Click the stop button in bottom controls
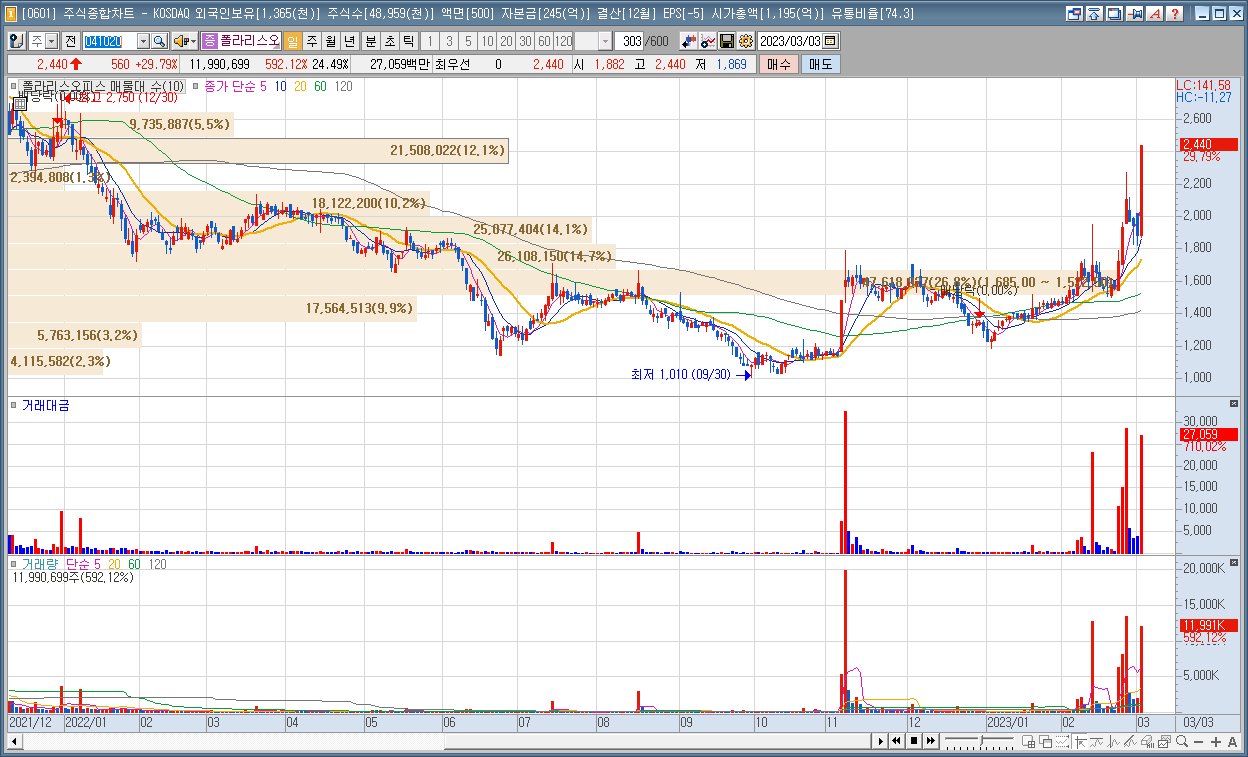 pyautogui.click(x=914, y=741)
